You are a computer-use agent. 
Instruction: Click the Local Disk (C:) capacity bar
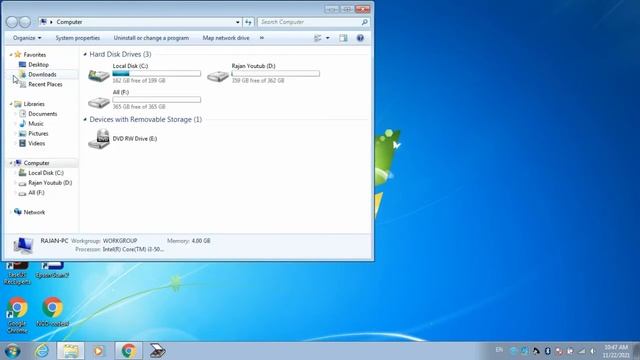[x=157, y=73]
